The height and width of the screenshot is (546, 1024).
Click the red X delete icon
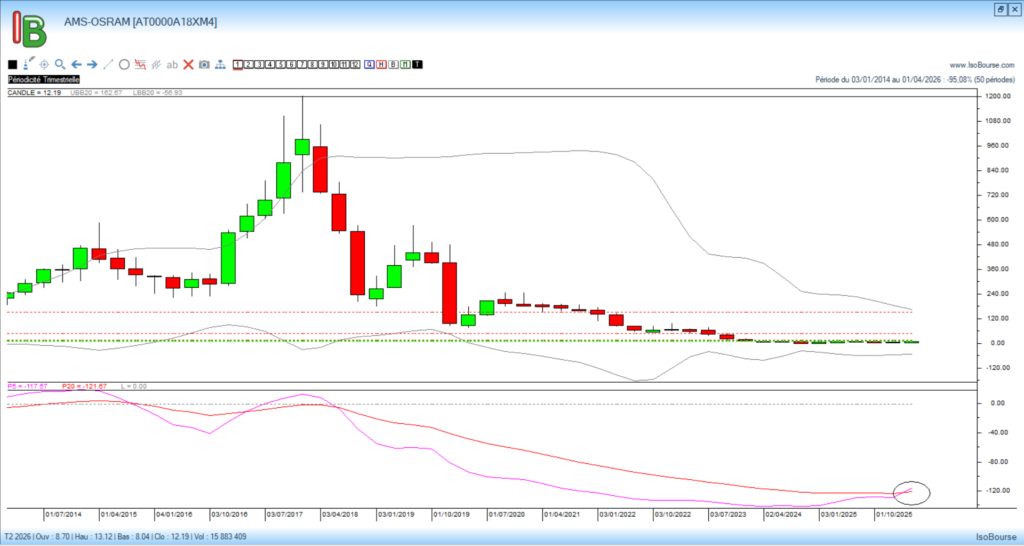pyautogui.click(x=188, y=65)
